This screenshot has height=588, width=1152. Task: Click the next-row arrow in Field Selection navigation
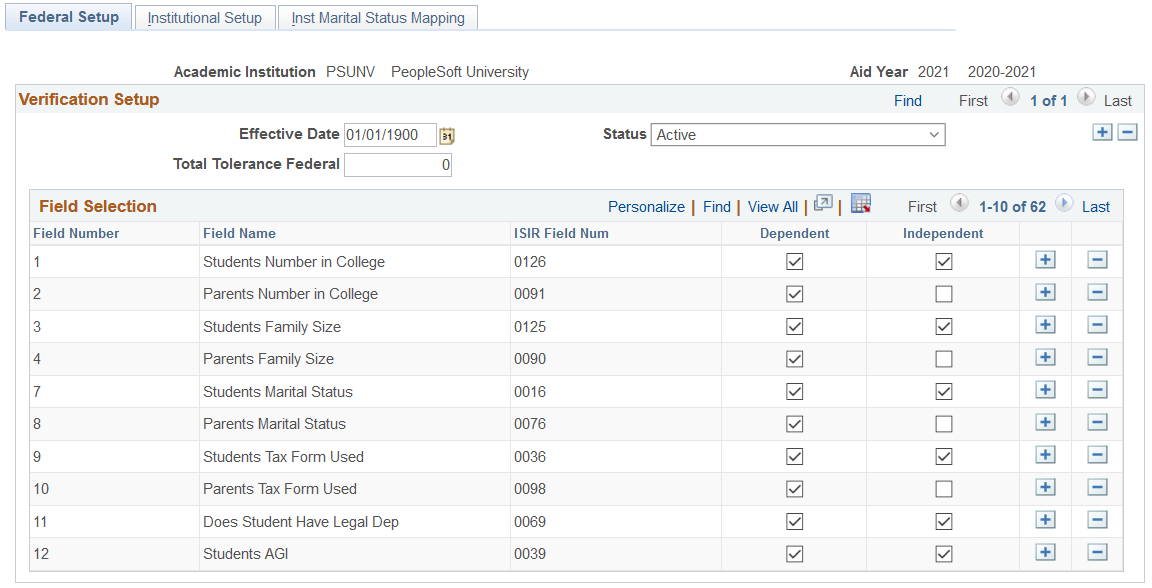(x=1064, y=206)
